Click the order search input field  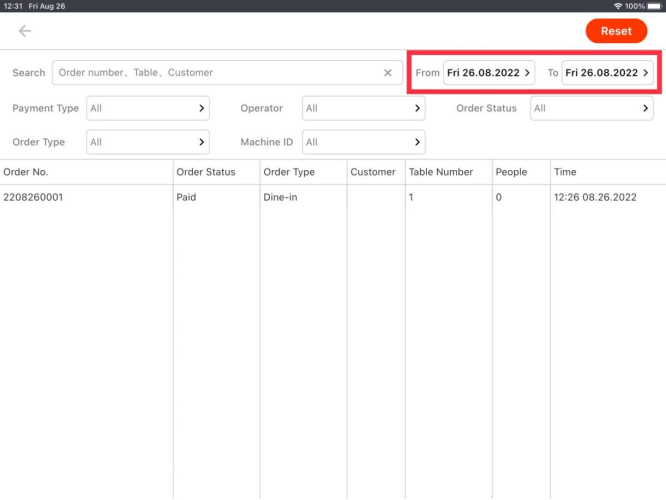click(215, 73)
